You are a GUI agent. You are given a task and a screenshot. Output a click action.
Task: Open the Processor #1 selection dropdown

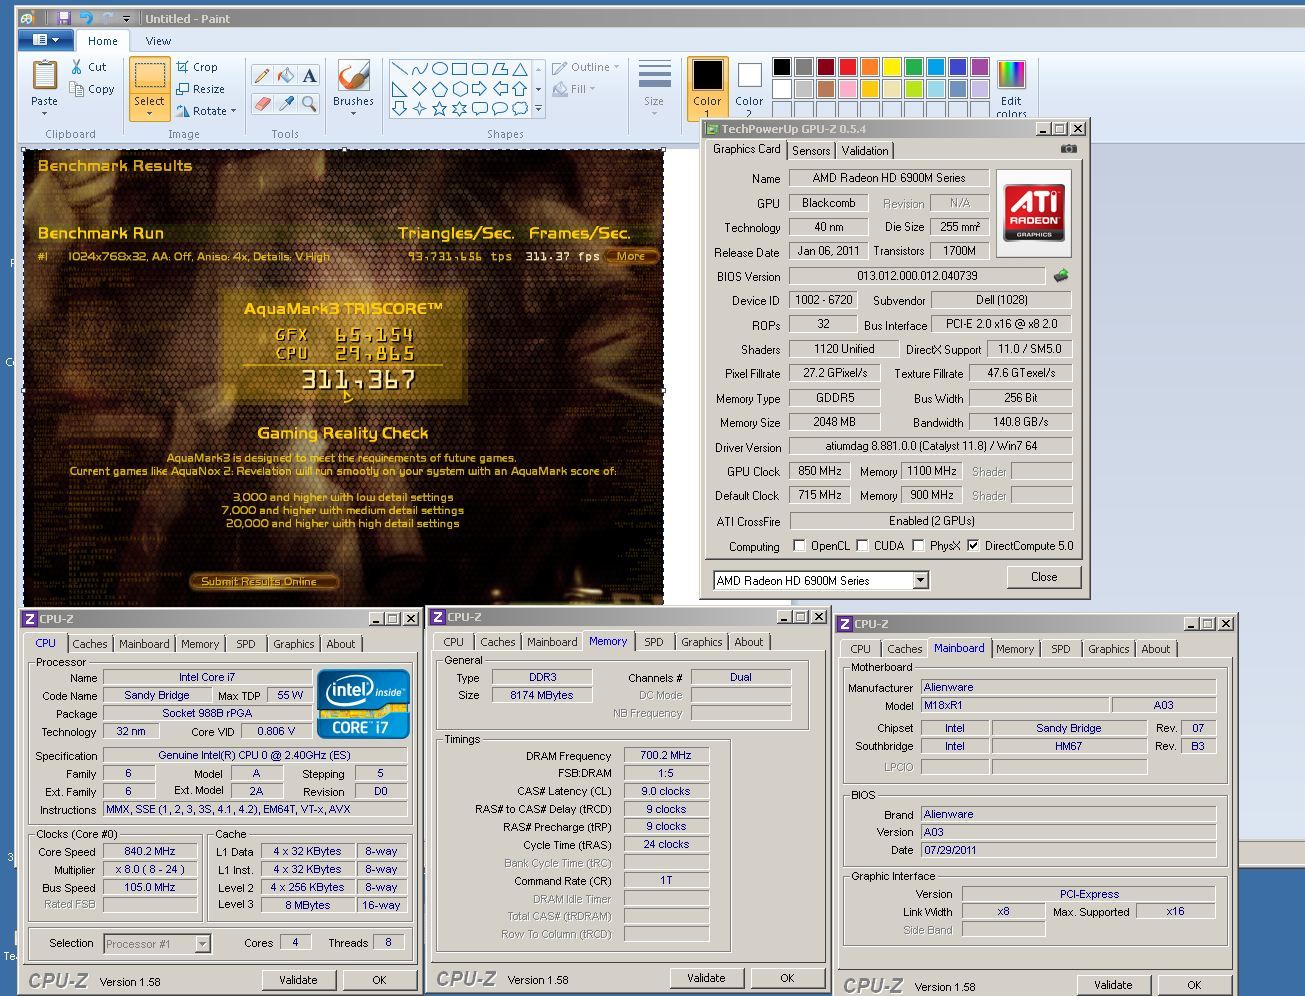pyautogui.click(x=202, y=943)
